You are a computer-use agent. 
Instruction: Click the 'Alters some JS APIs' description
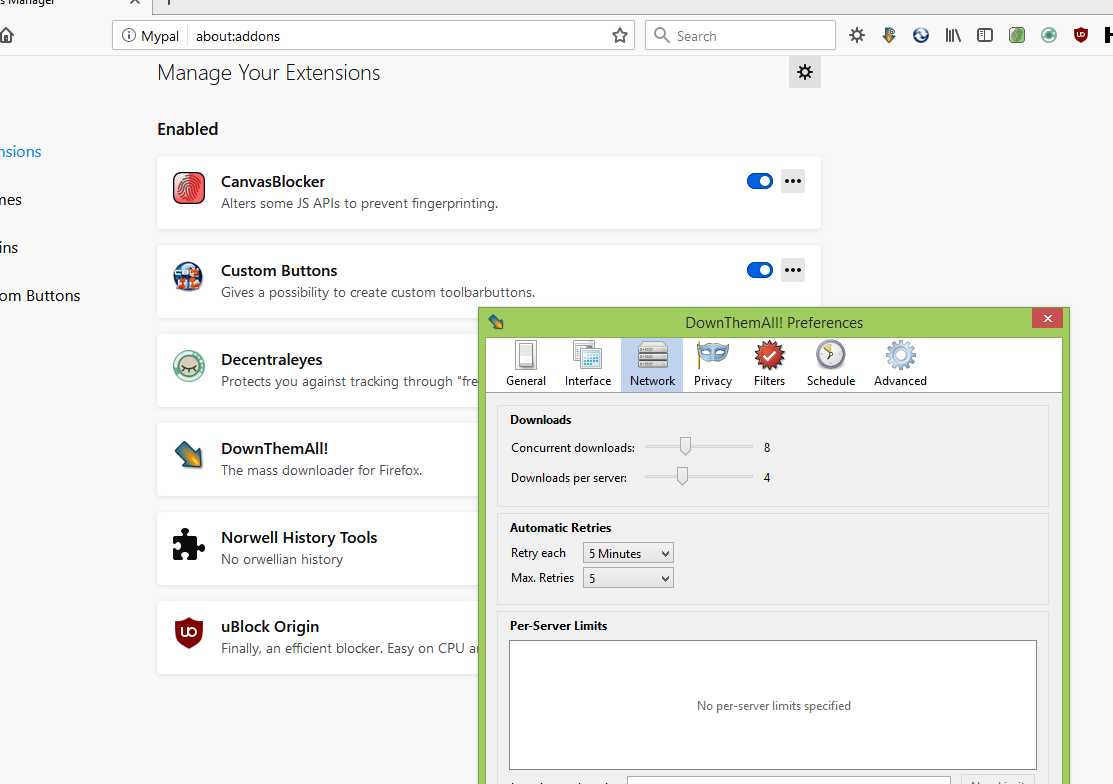tap(359, 204)
